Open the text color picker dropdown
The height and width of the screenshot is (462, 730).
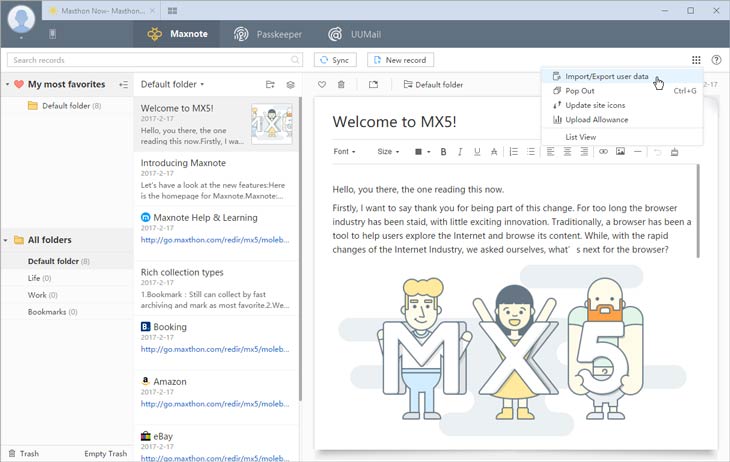[x=422, y=151]
